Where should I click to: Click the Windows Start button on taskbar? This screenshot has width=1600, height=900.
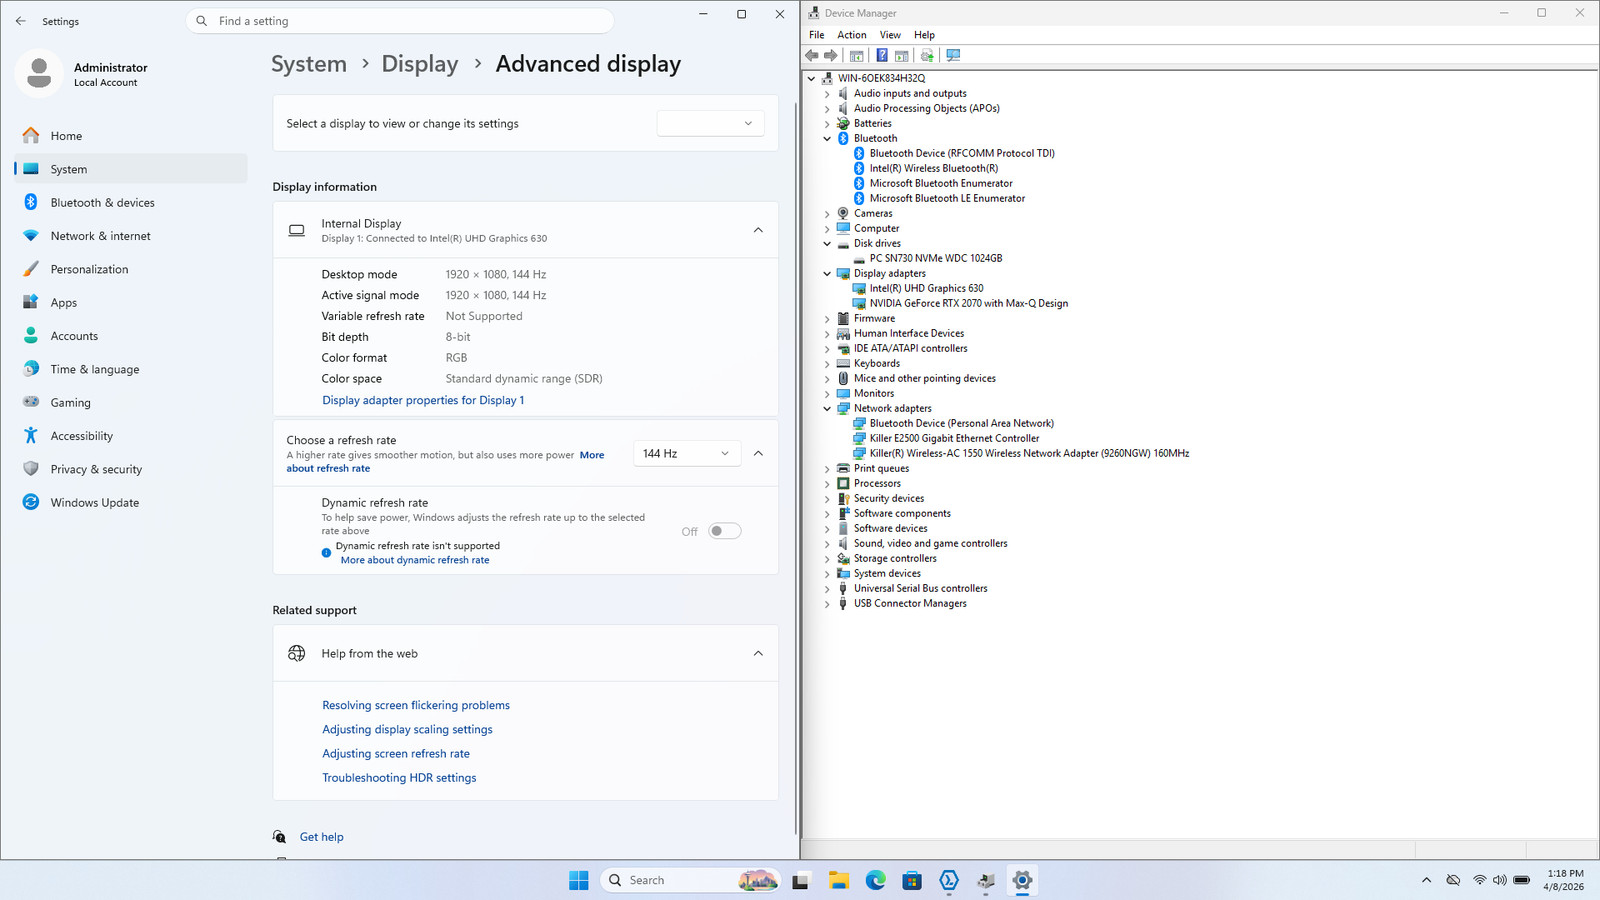coord(579,880)
